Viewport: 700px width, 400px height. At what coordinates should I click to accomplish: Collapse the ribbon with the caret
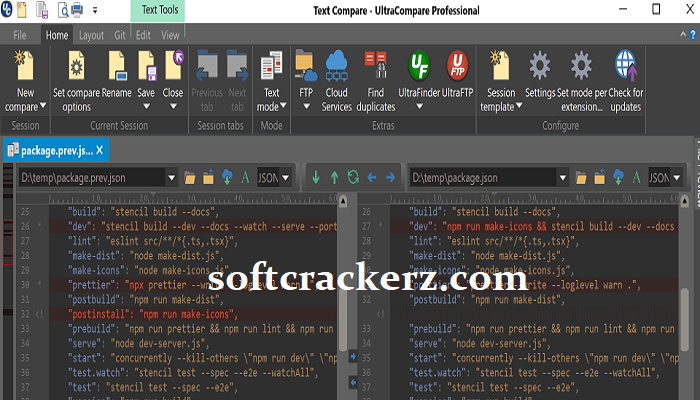click(683, 34)
